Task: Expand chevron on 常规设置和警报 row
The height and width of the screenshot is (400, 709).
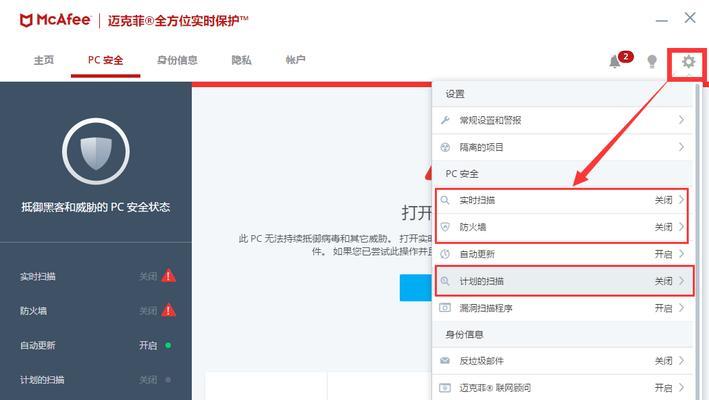Action: pyautogui.click(x=681, y=120)
